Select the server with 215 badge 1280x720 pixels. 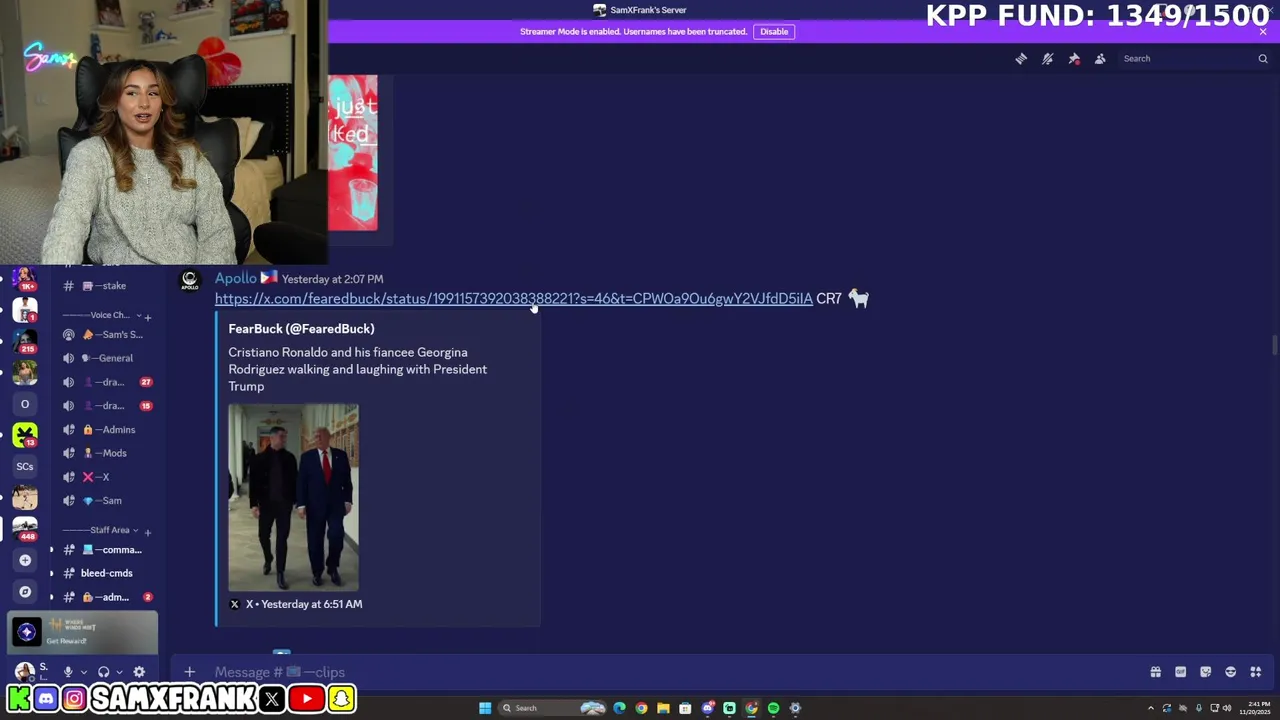click(x=25, y=341)
